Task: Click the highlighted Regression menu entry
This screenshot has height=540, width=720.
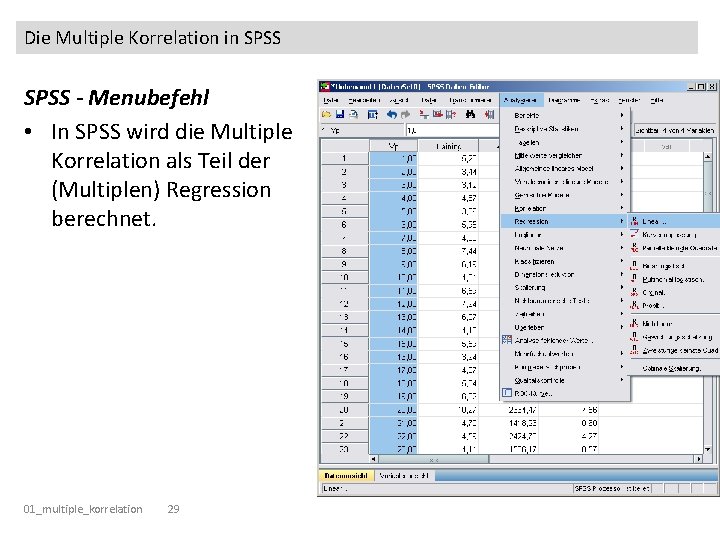Action: (565, 221)
